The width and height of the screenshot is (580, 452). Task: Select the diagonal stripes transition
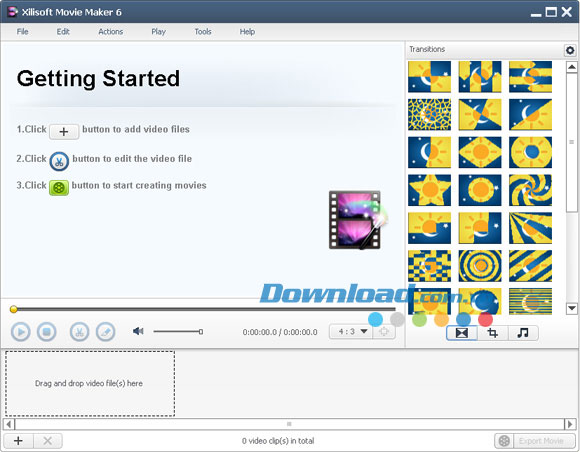pyautogui.click(x=530, y=266)
